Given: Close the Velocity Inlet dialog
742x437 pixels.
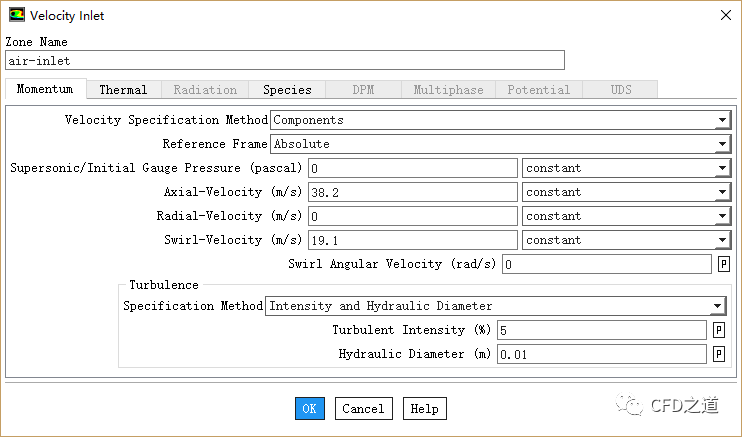Looking at the screenshot, I should coord(724,15).
